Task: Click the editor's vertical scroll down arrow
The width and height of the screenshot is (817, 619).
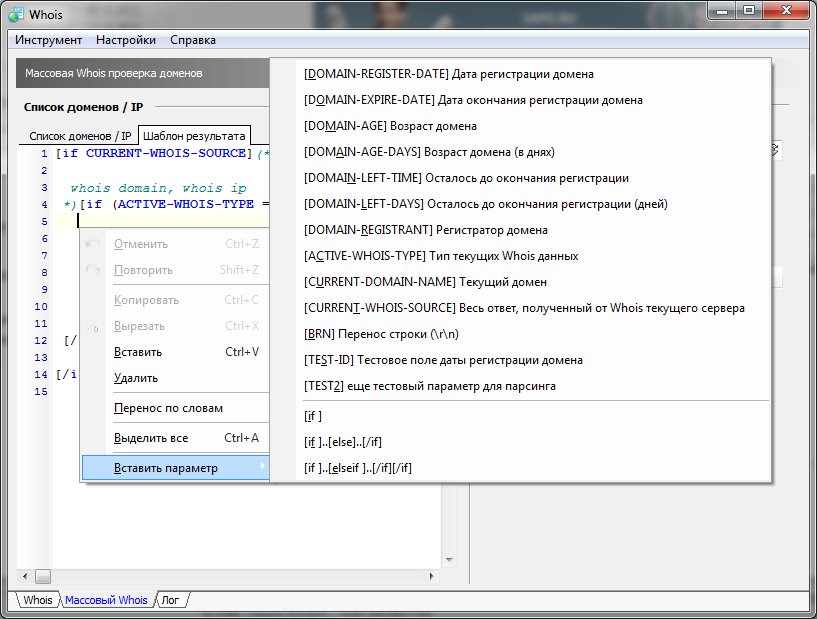Action: [448, 561]
